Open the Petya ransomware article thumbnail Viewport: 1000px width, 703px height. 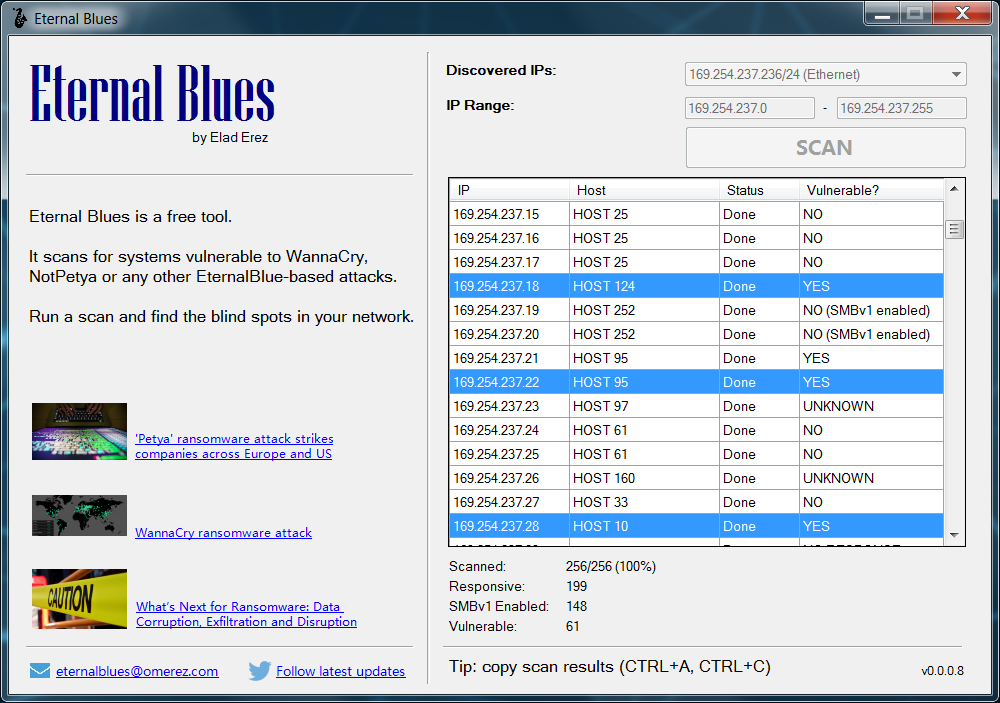coord(79,431)
